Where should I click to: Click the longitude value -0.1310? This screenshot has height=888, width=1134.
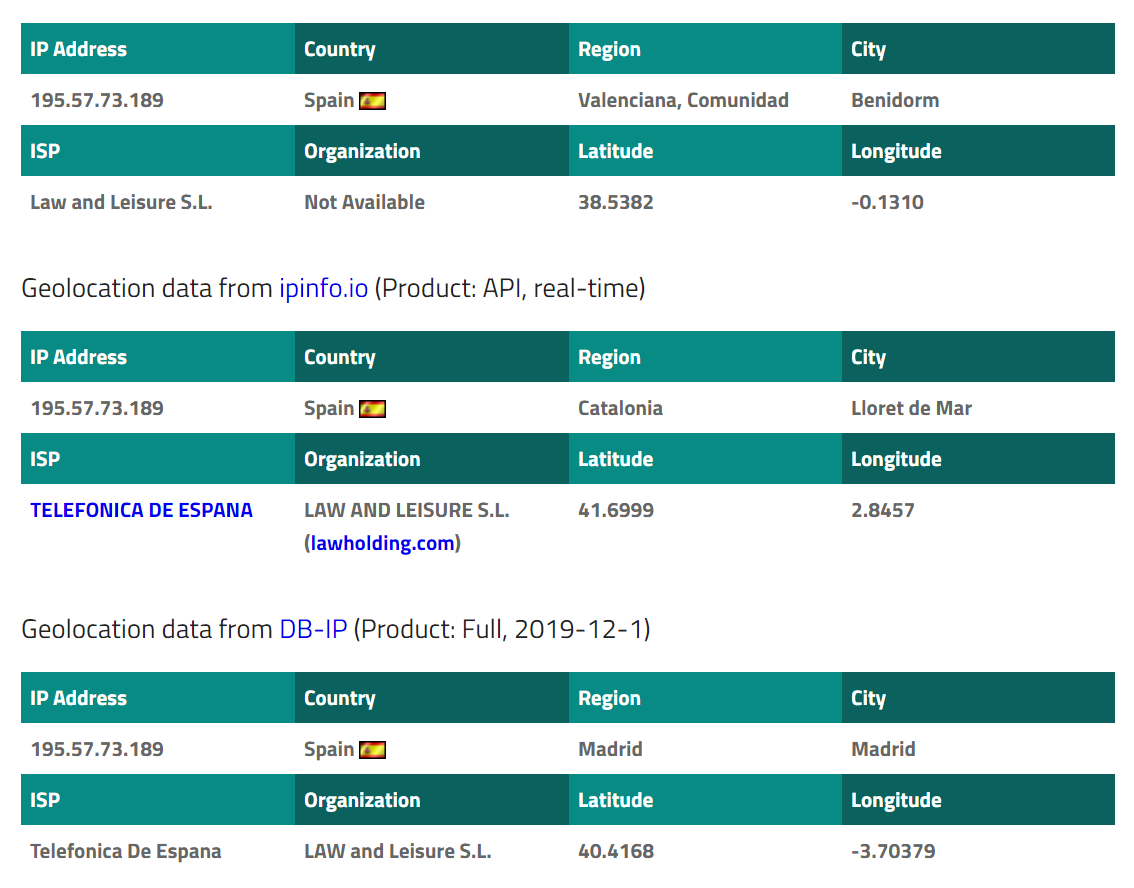[887, 202]
